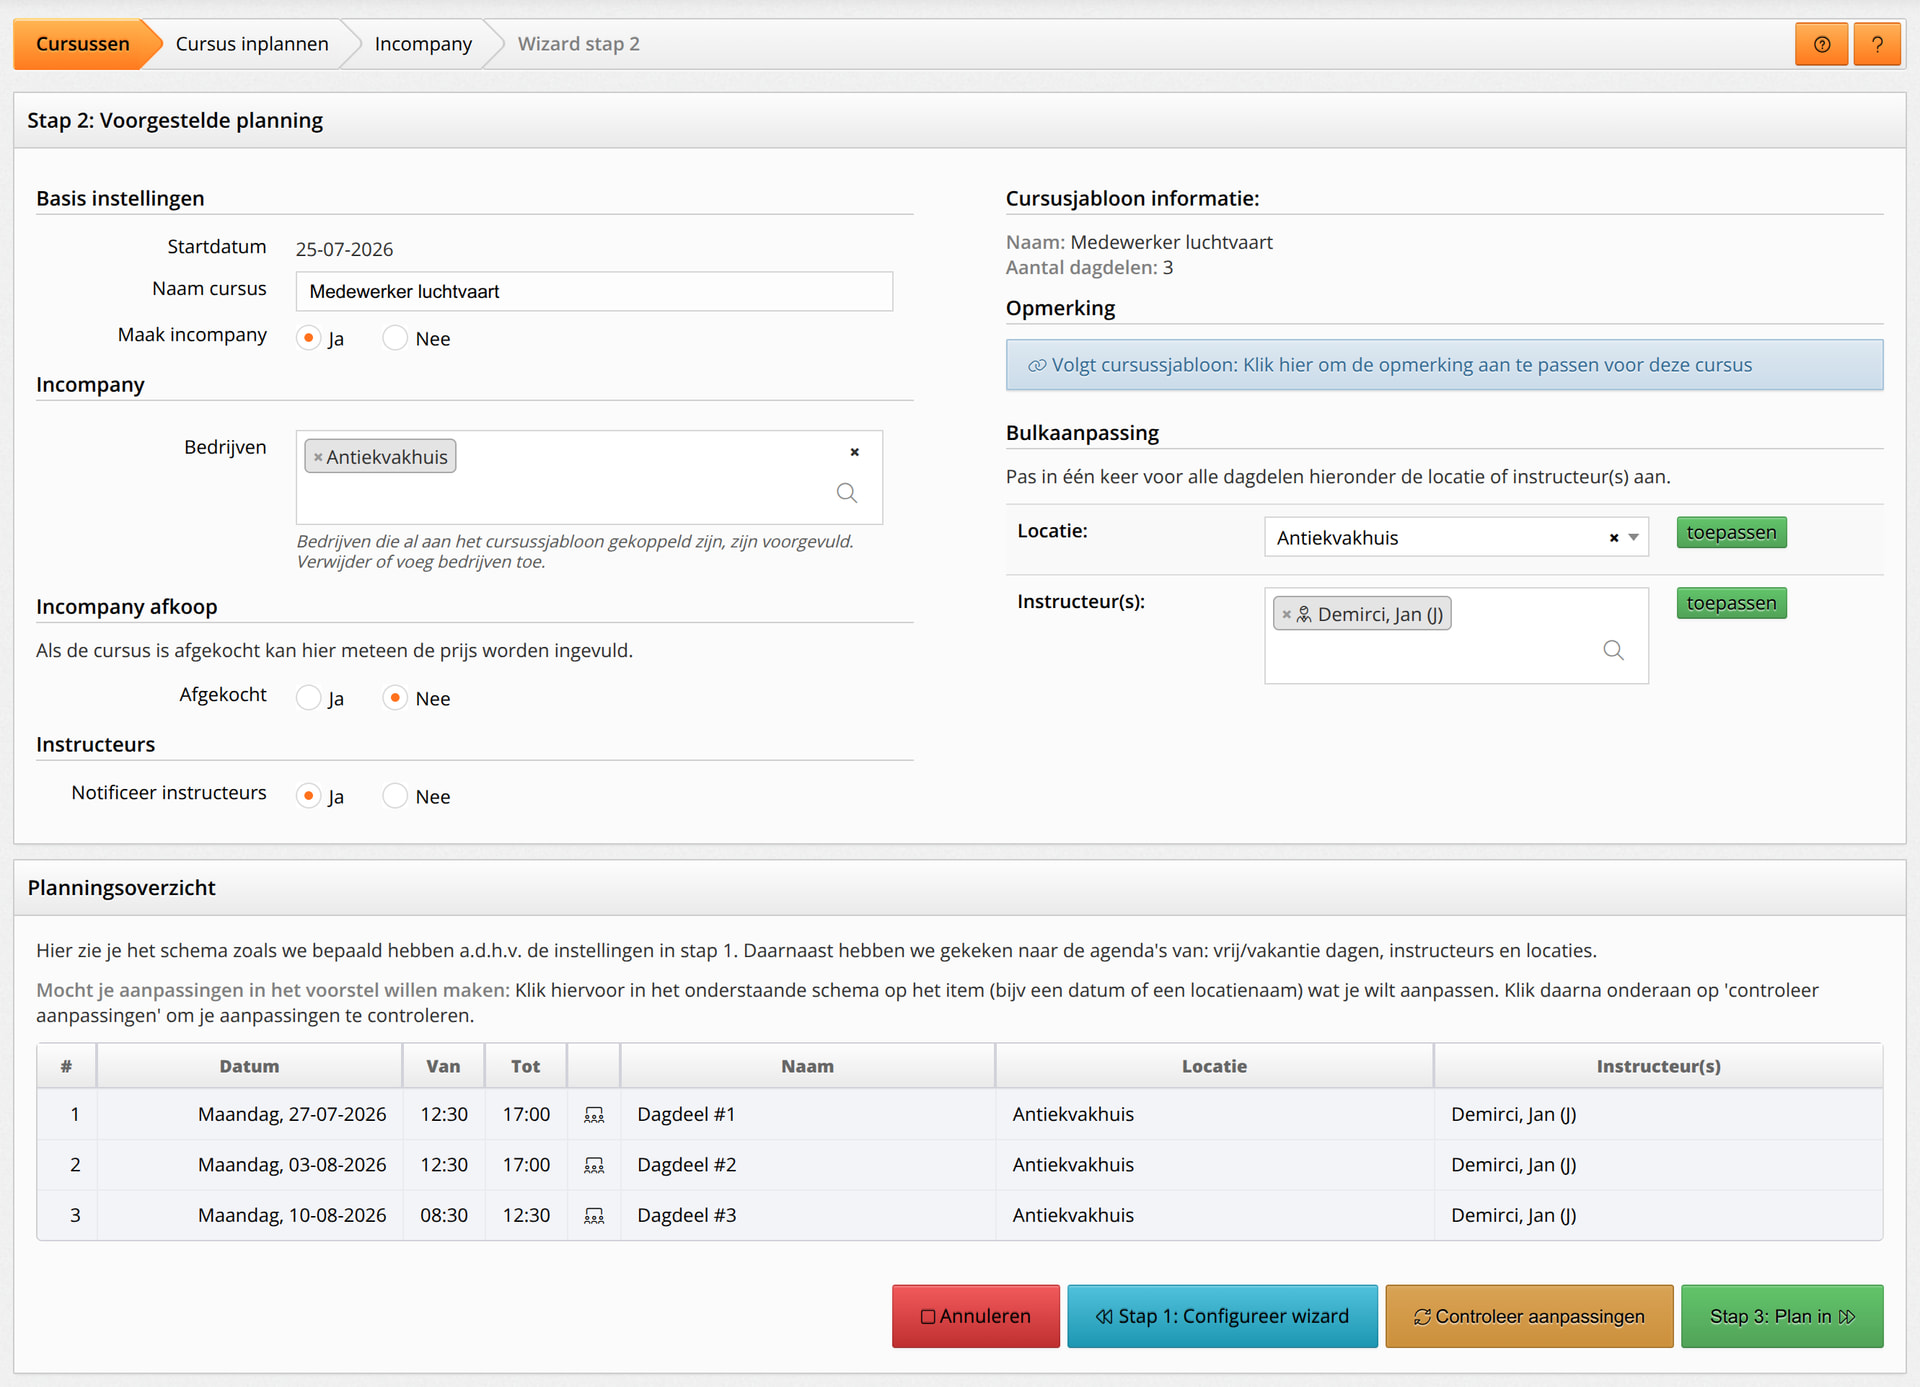Select Nee for Notificeer instructeurs

(x=395, y=796)
